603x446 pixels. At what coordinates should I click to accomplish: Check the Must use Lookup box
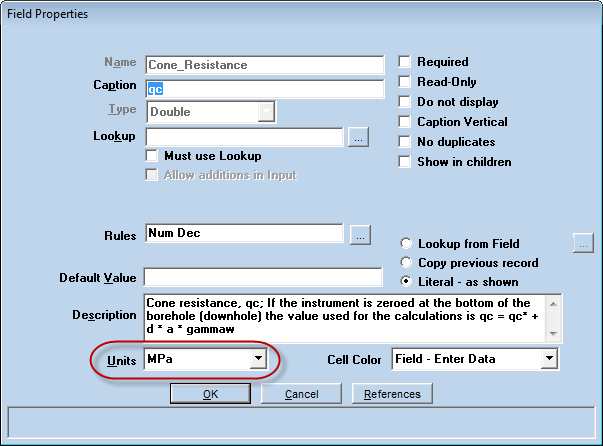[153, 156]
